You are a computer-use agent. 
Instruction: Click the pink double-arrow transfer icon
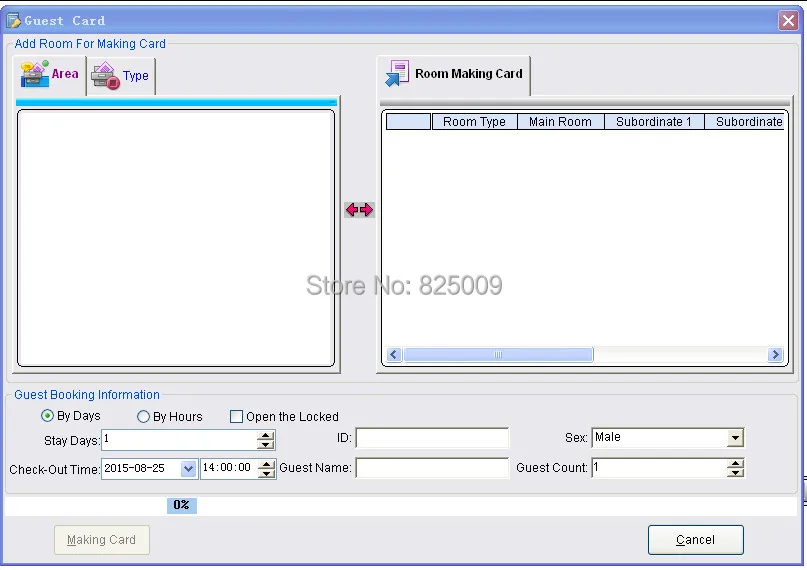(x=359, y=209)
